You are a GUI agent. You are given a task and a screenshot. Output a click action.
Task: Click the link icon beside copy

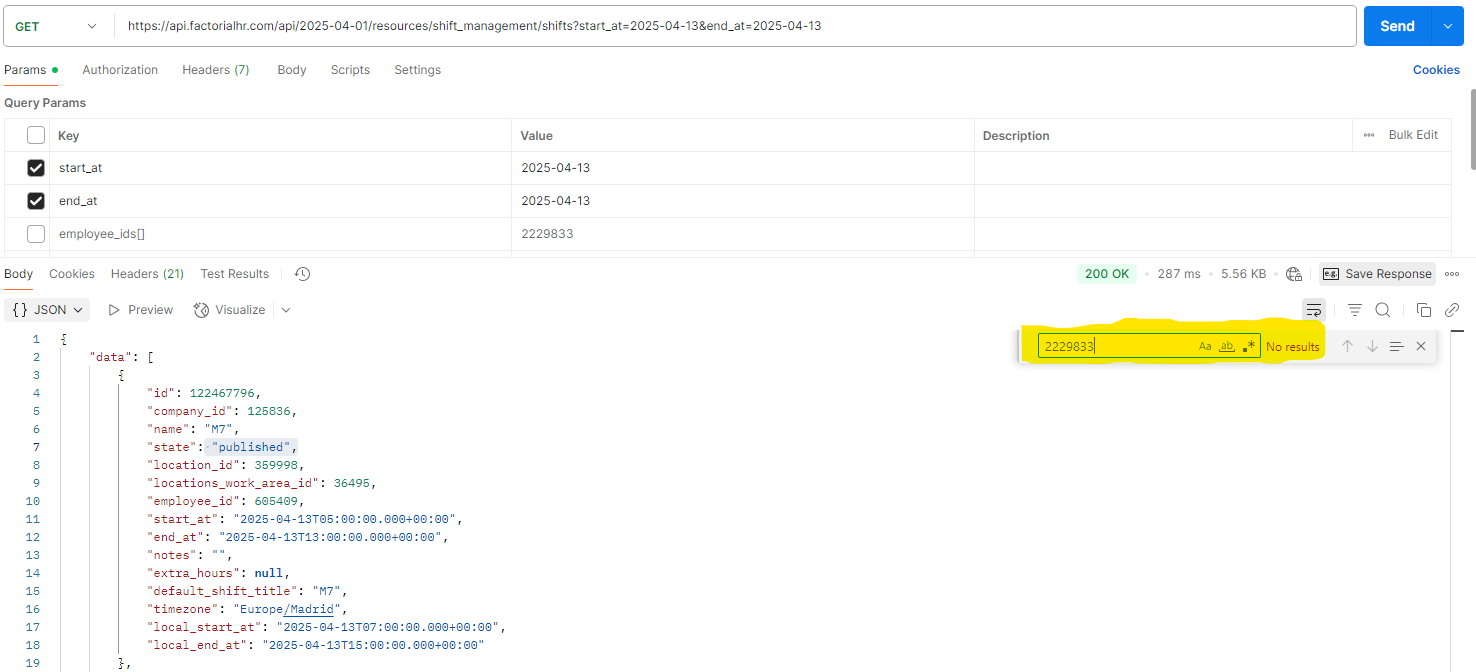[1452, 310]
